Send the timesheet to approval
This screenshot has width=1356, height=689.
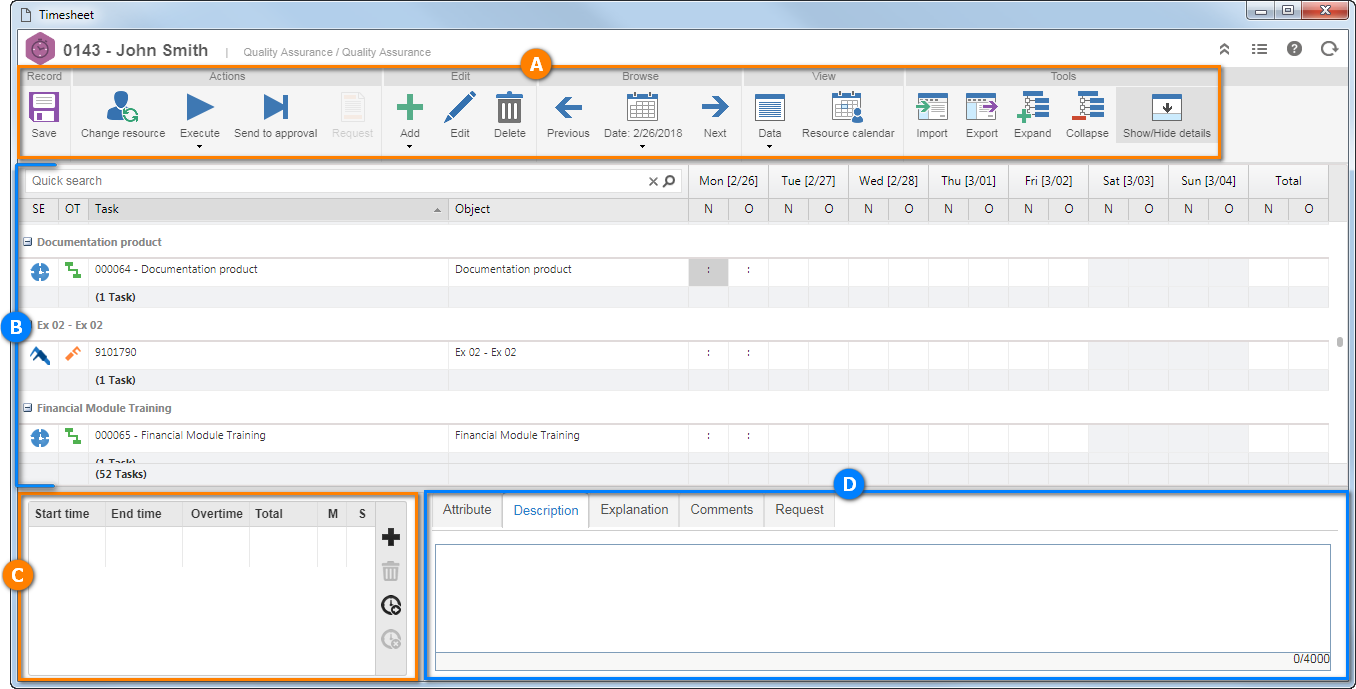[275, 115]
